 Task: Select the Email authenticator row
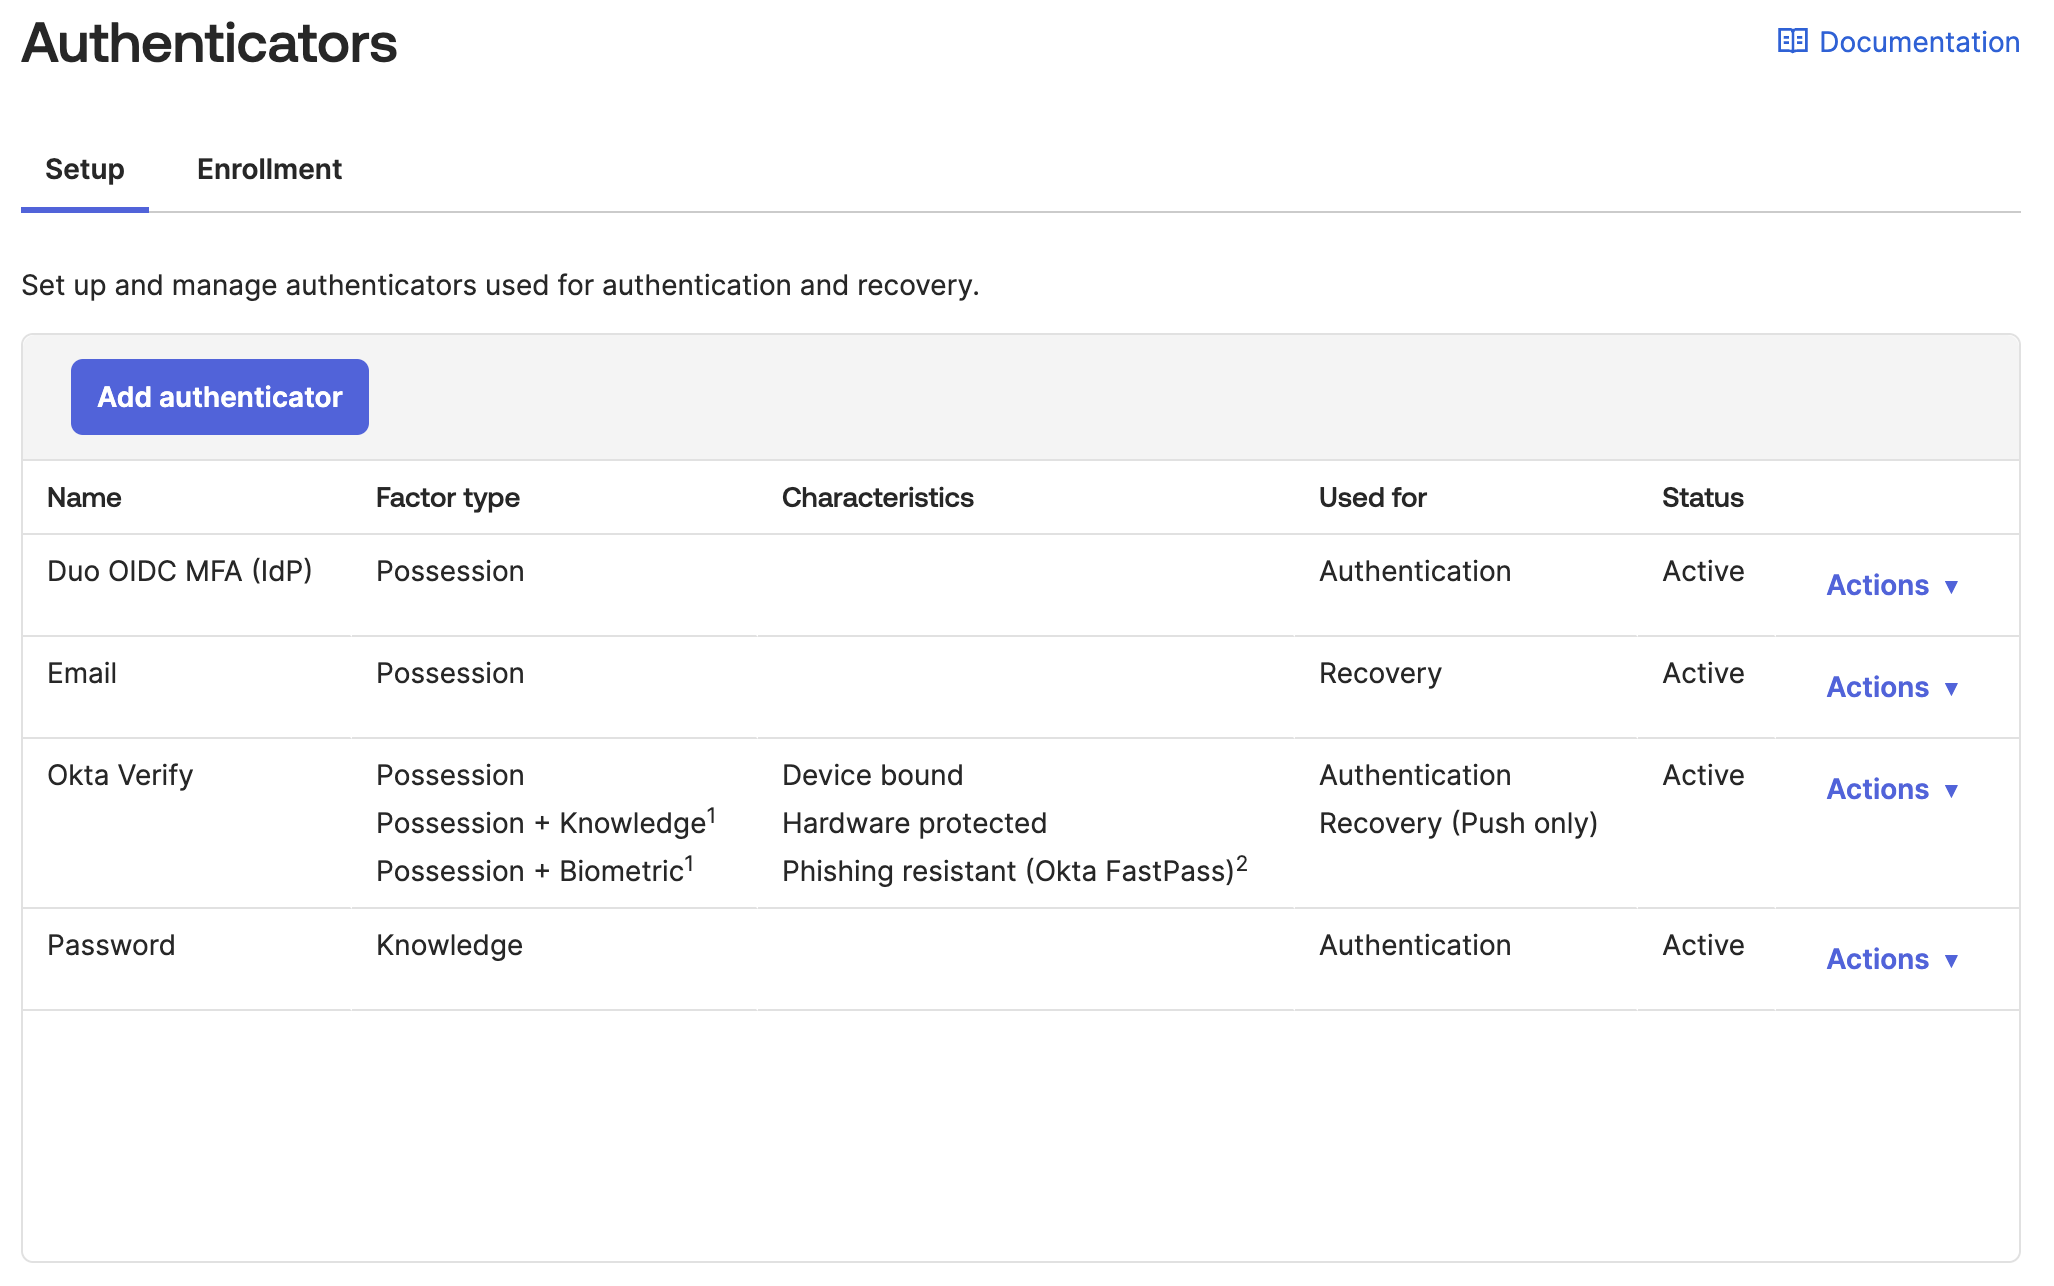click(81, 673)
